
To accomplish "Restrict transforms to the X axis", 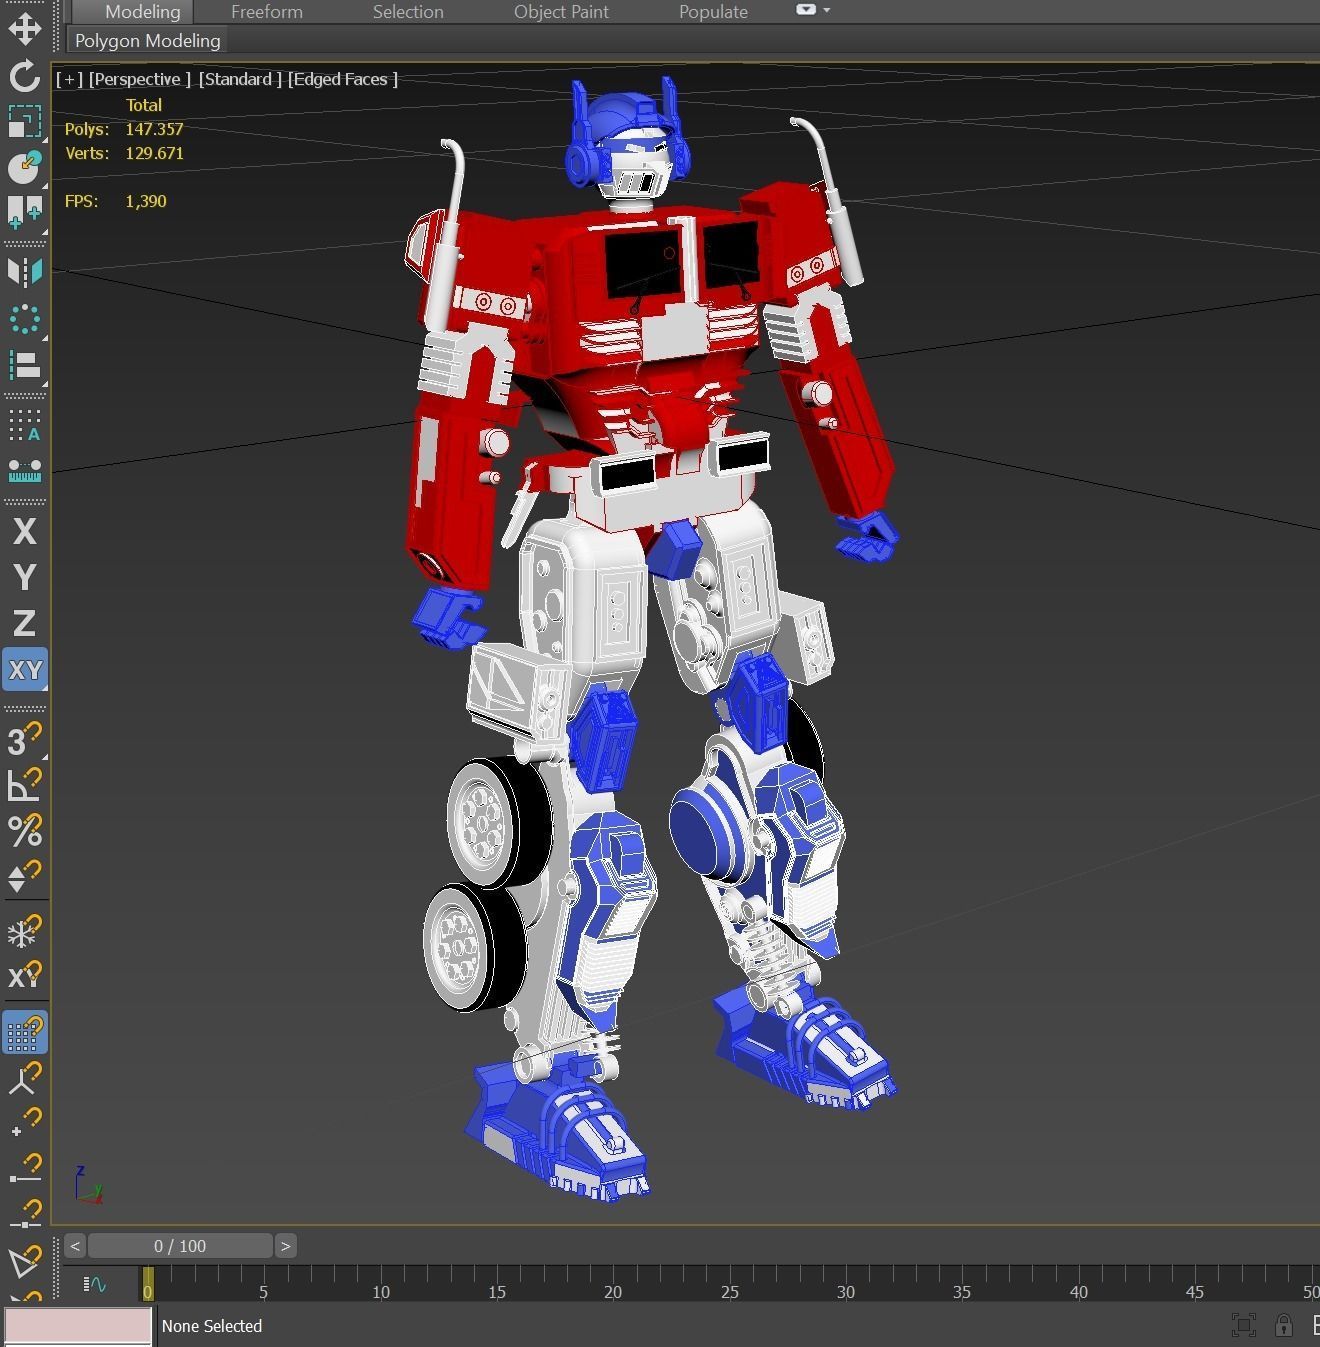I will (24, 531).
